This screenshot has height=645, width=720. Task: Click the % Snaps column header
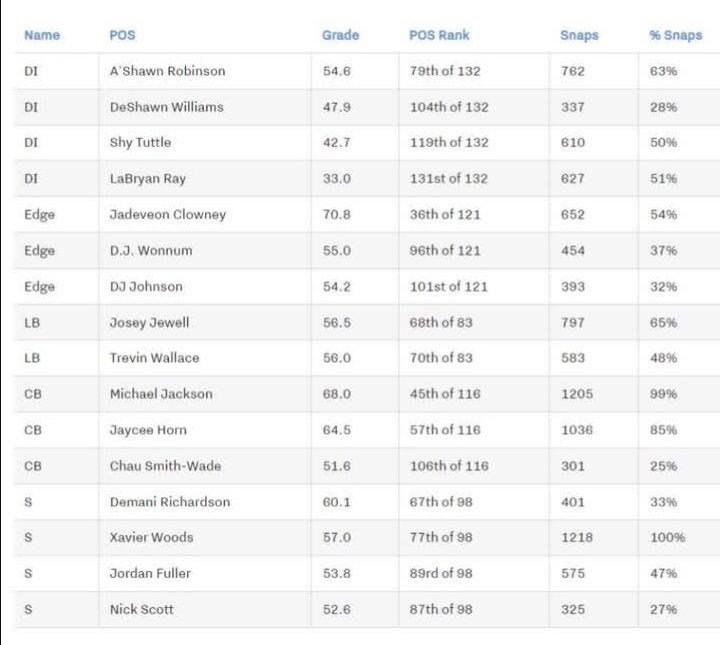[675, 35]
